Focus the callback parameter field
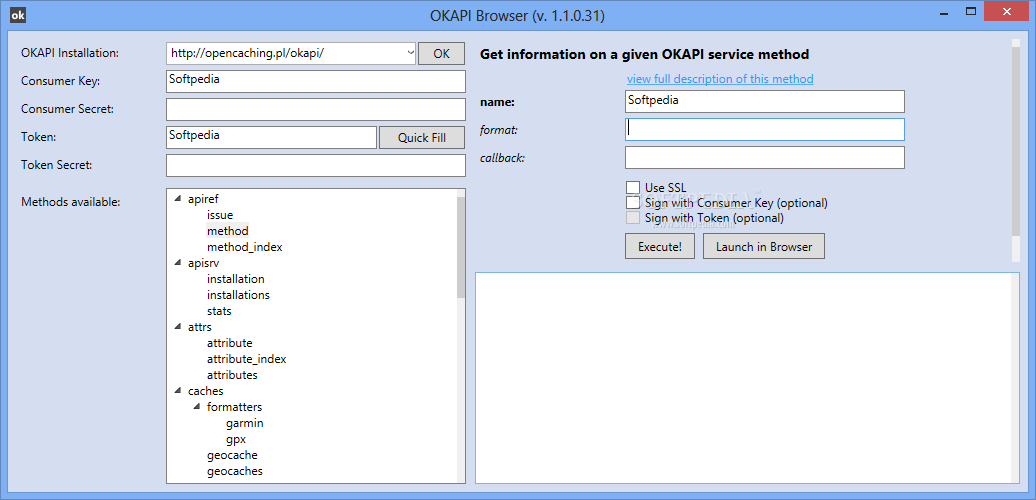The width and height of the screenshot is (1036, 500). coord(764,158)
